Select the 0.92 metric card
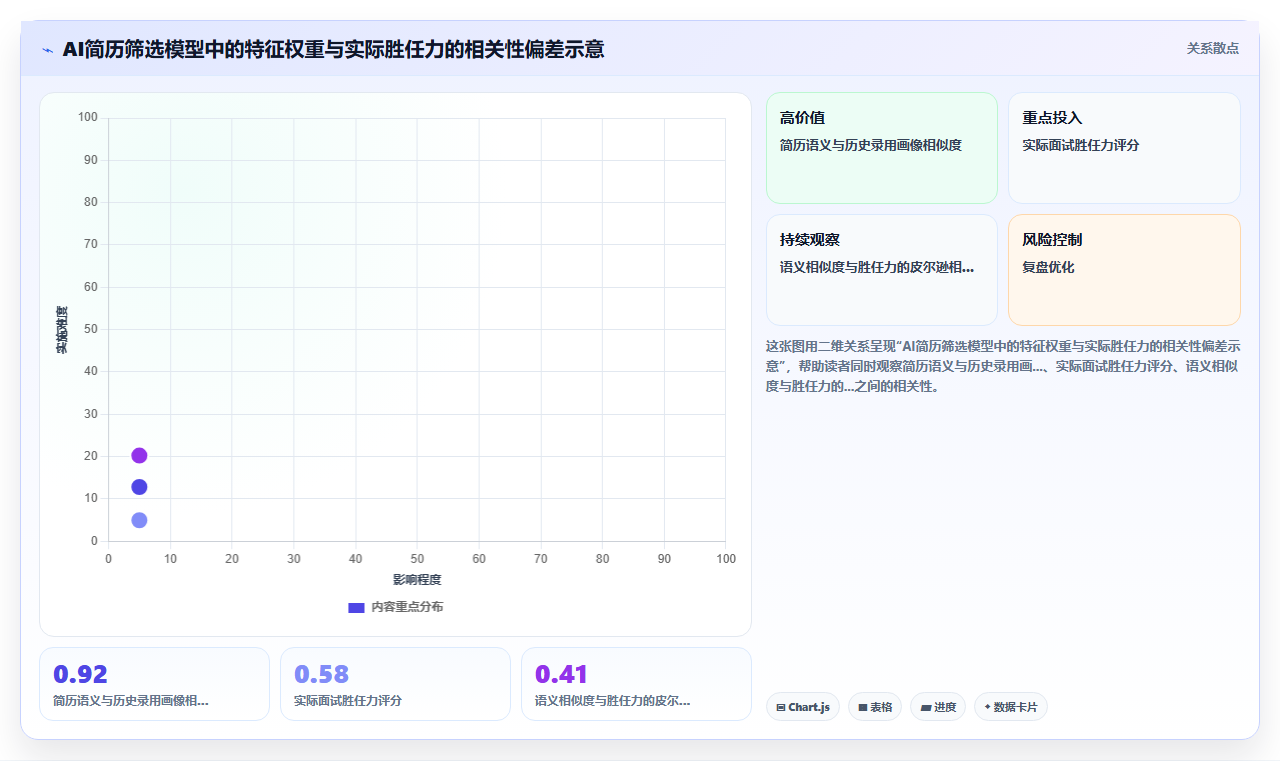The width and height of the screenshot is (1280, 761). 154,684
